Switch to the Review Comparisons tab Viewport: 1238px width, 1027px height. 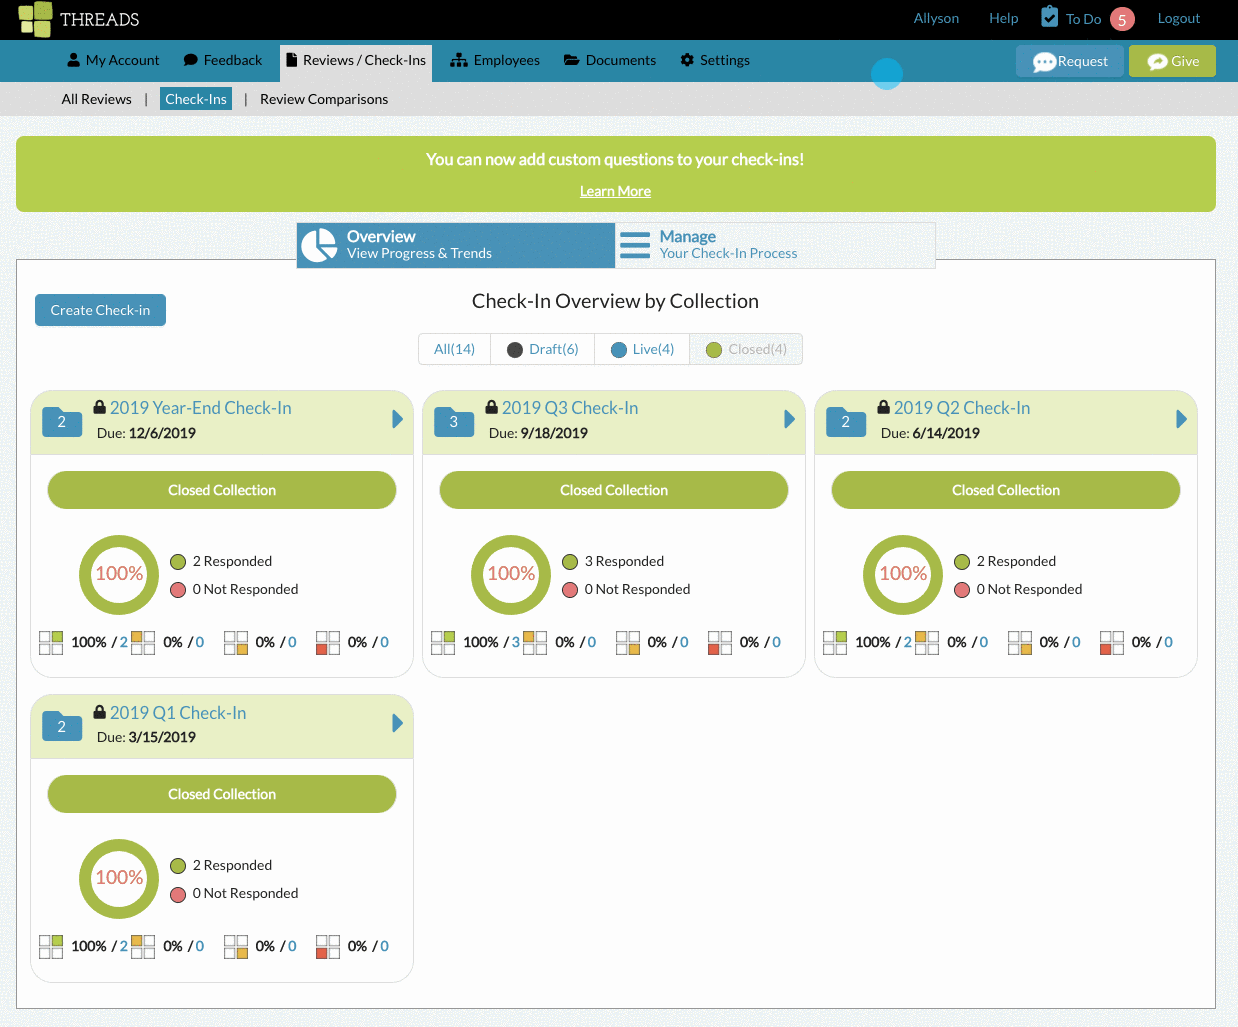(x=324, y=99)
